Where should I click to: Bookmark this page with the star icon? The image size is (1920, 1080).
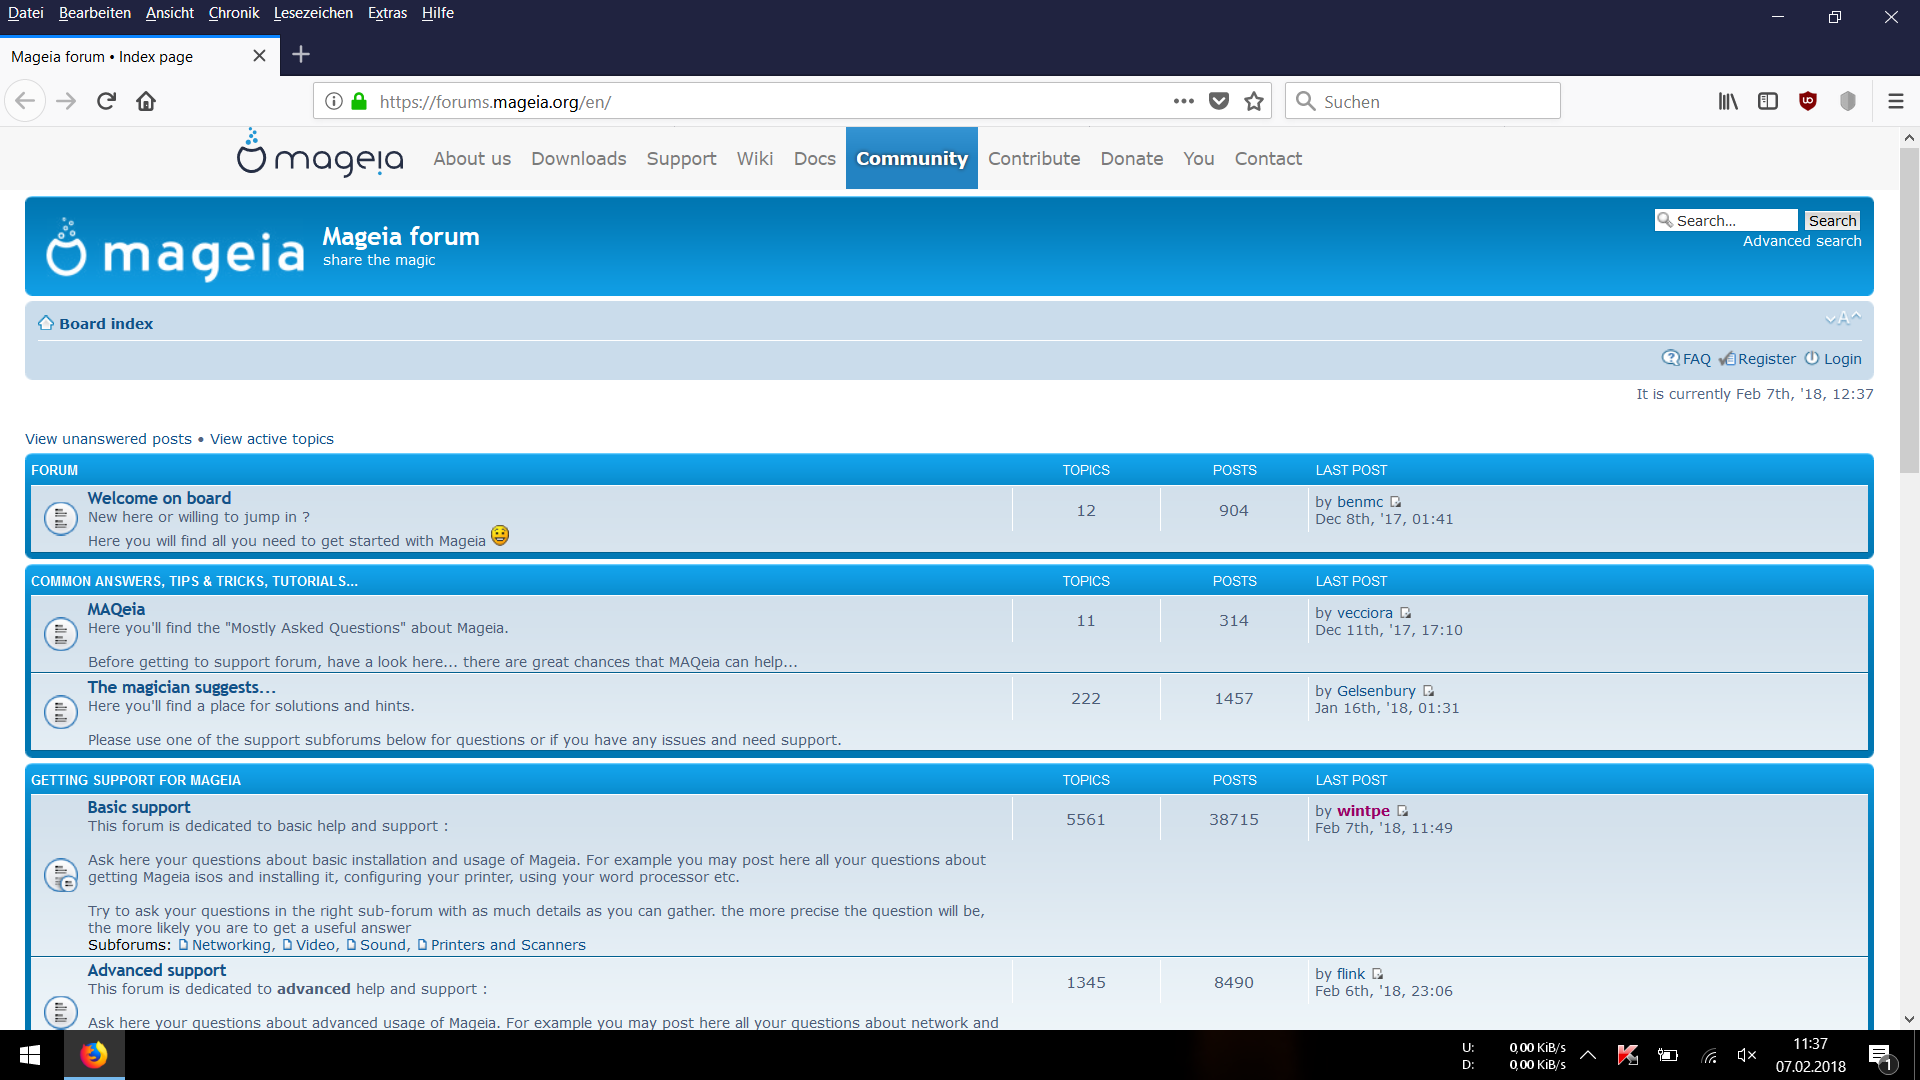point(1254,101)
